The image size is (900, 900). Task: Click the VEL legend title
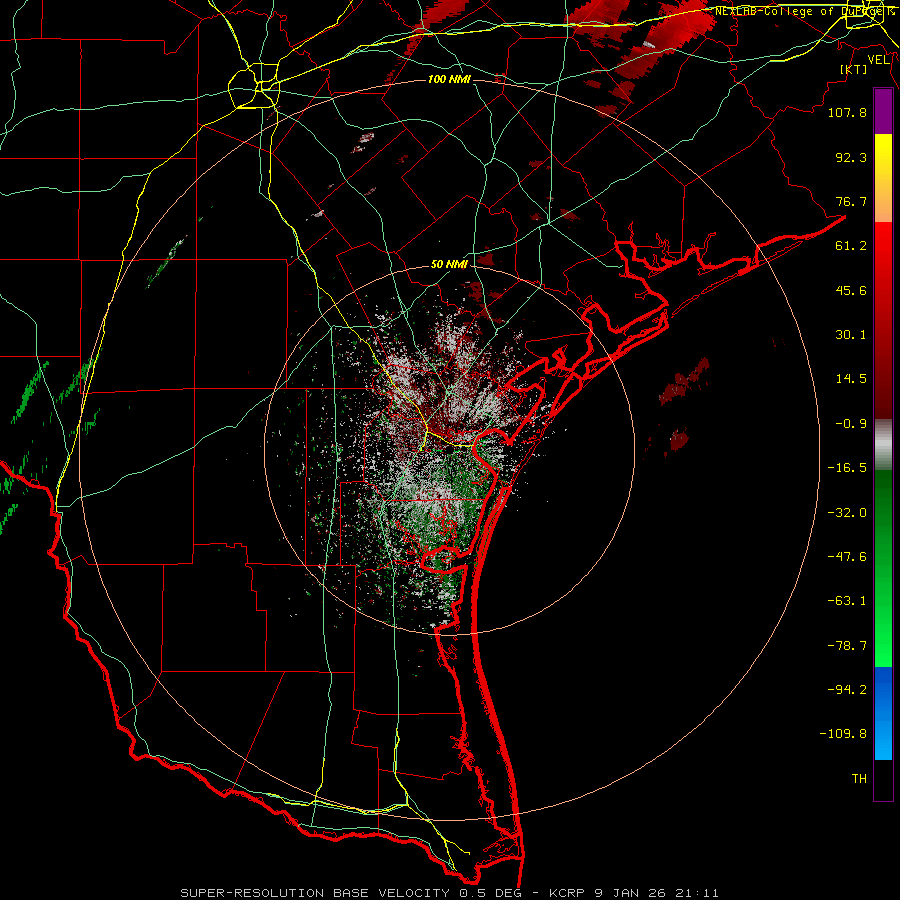(879, 60)
